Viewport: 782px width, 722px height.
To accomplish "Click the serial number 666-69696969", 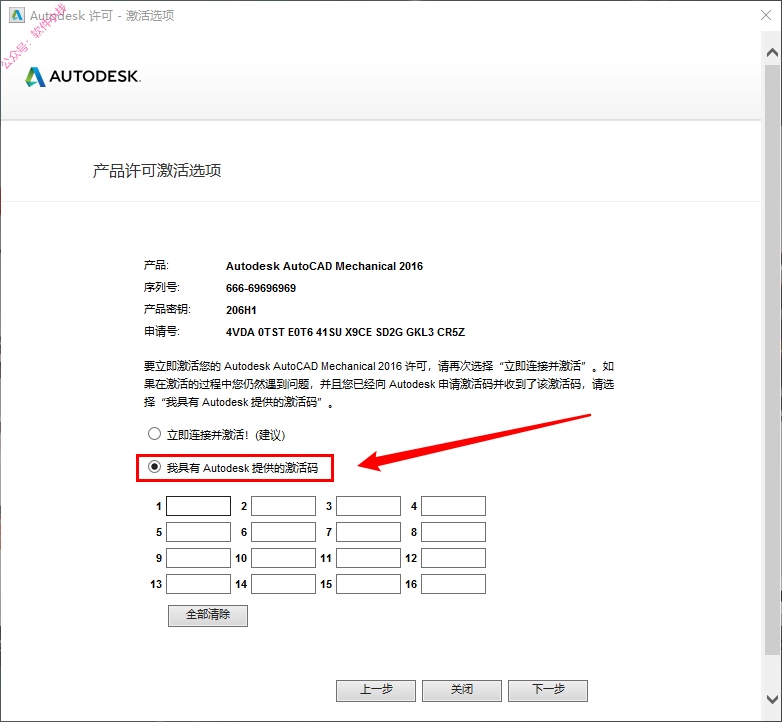I will [261, 288].
